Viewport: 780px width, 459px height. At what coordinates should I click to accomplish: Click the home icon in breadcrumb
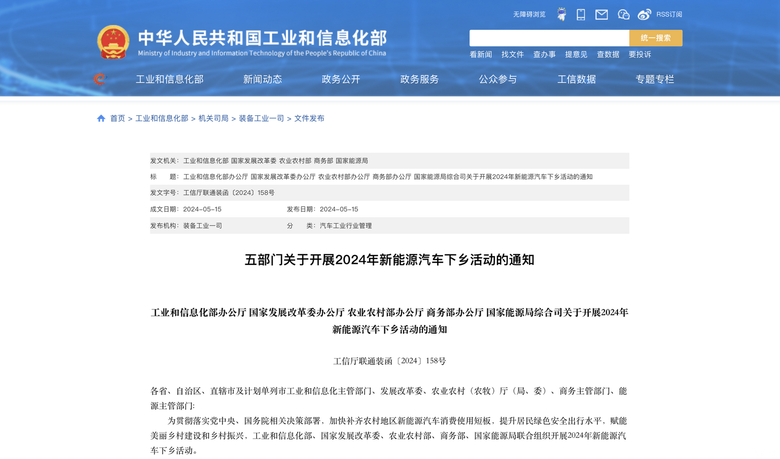[101, 118]
